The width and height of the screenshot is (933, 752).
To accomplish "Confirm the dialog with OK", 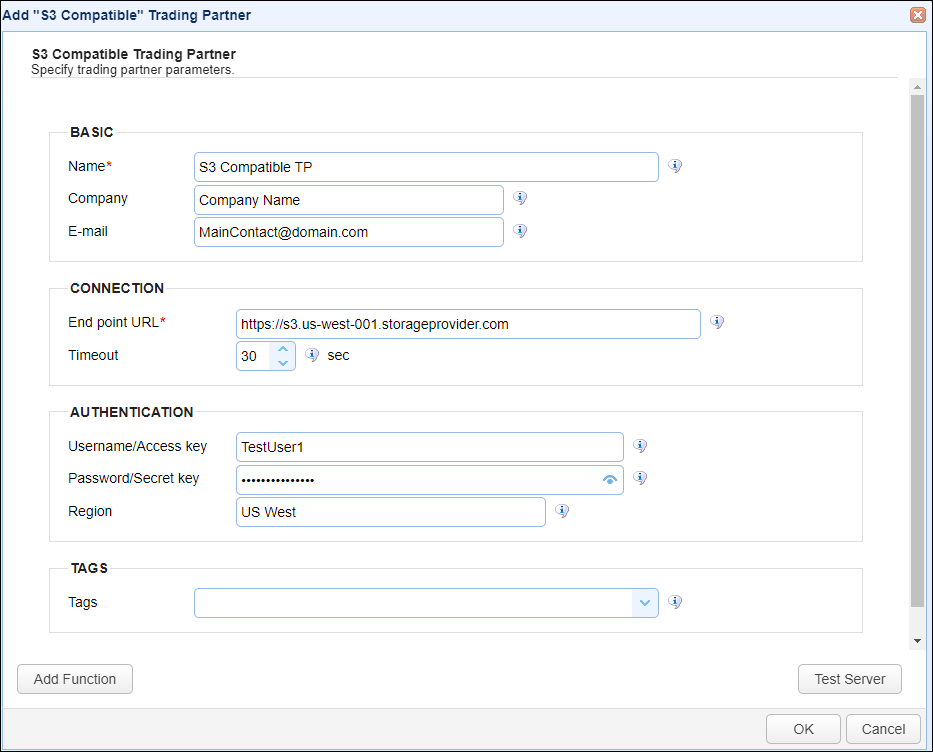I will [x=803, y=729].
